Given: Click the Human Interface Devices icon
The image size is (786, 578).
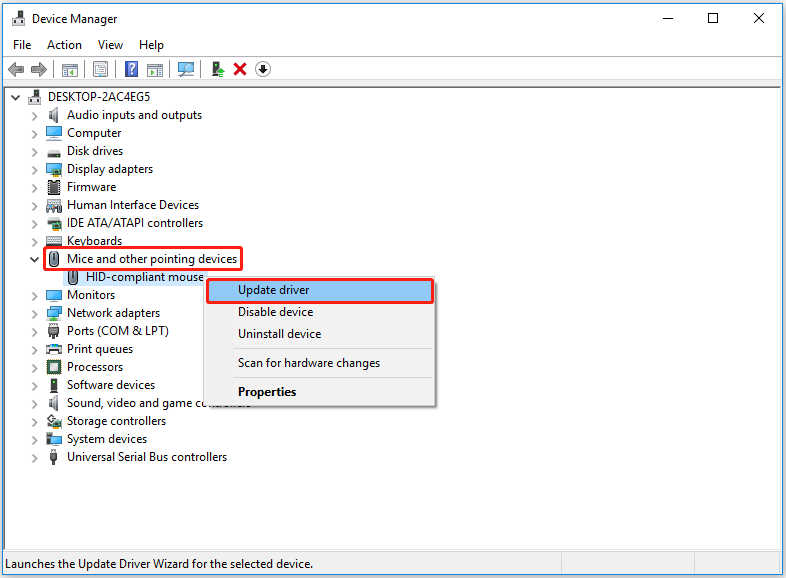Looking at the screenshot, I should coord(54,206).
